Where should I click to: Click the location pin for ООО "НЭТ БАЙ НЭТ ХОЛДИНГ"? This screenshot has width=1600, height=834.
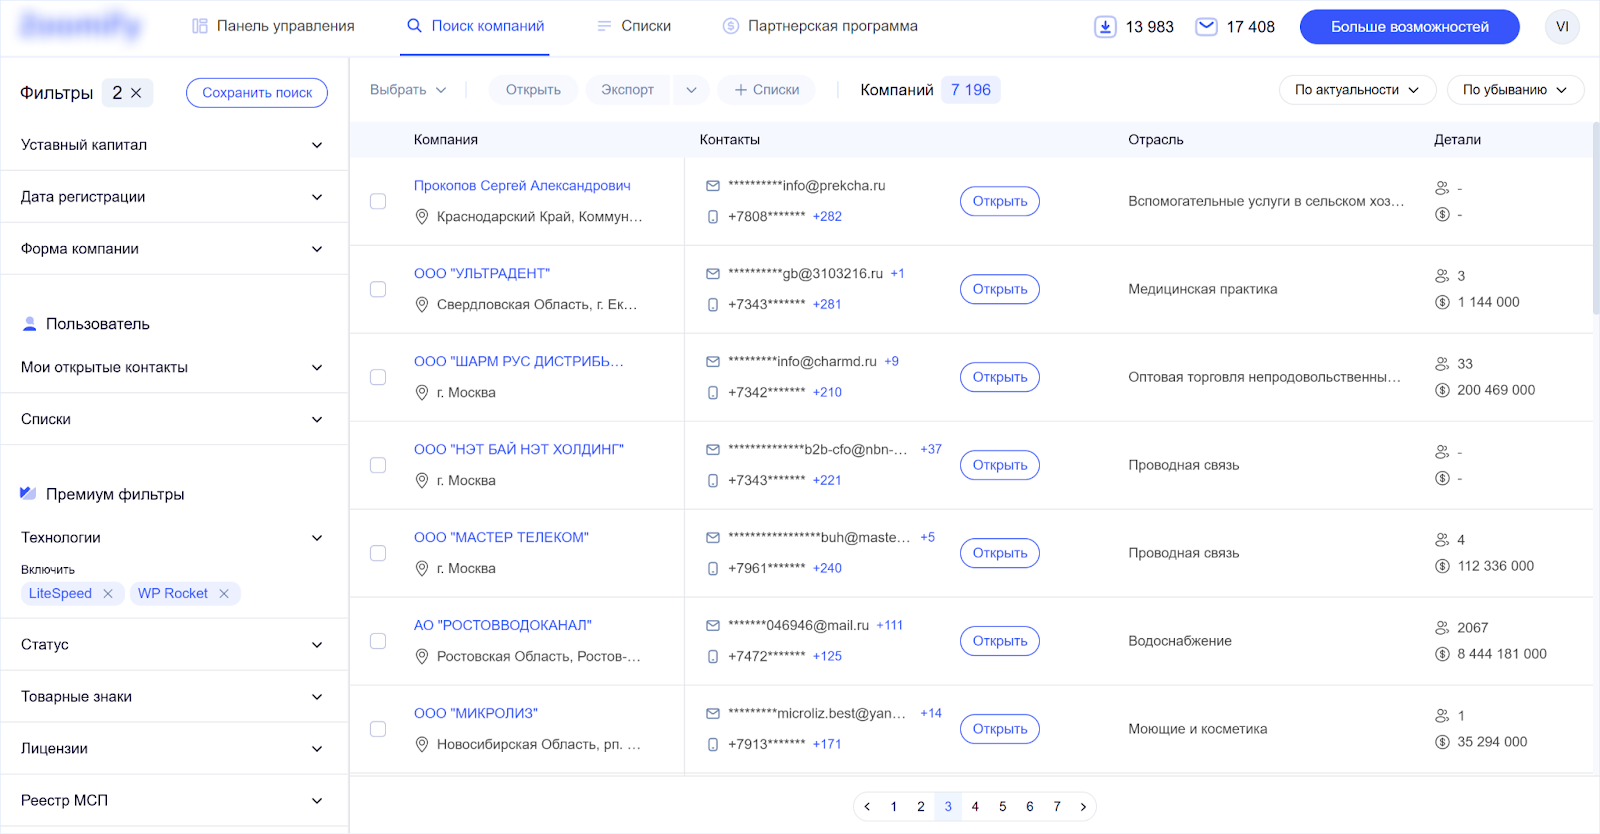(x=422, y=481)
